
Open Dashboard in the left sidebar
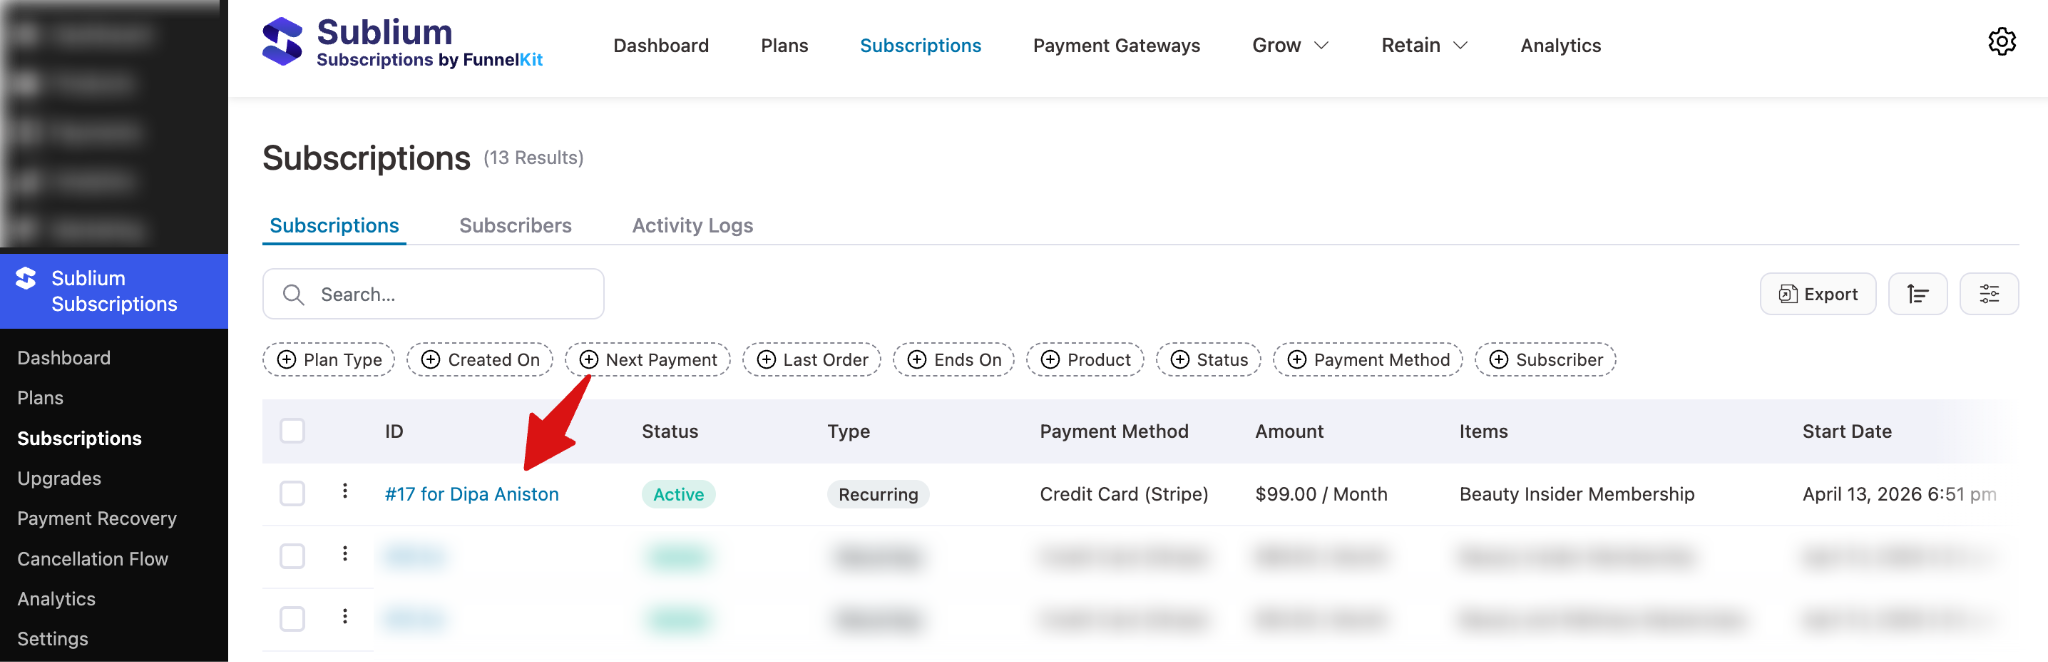coord(64,358)
